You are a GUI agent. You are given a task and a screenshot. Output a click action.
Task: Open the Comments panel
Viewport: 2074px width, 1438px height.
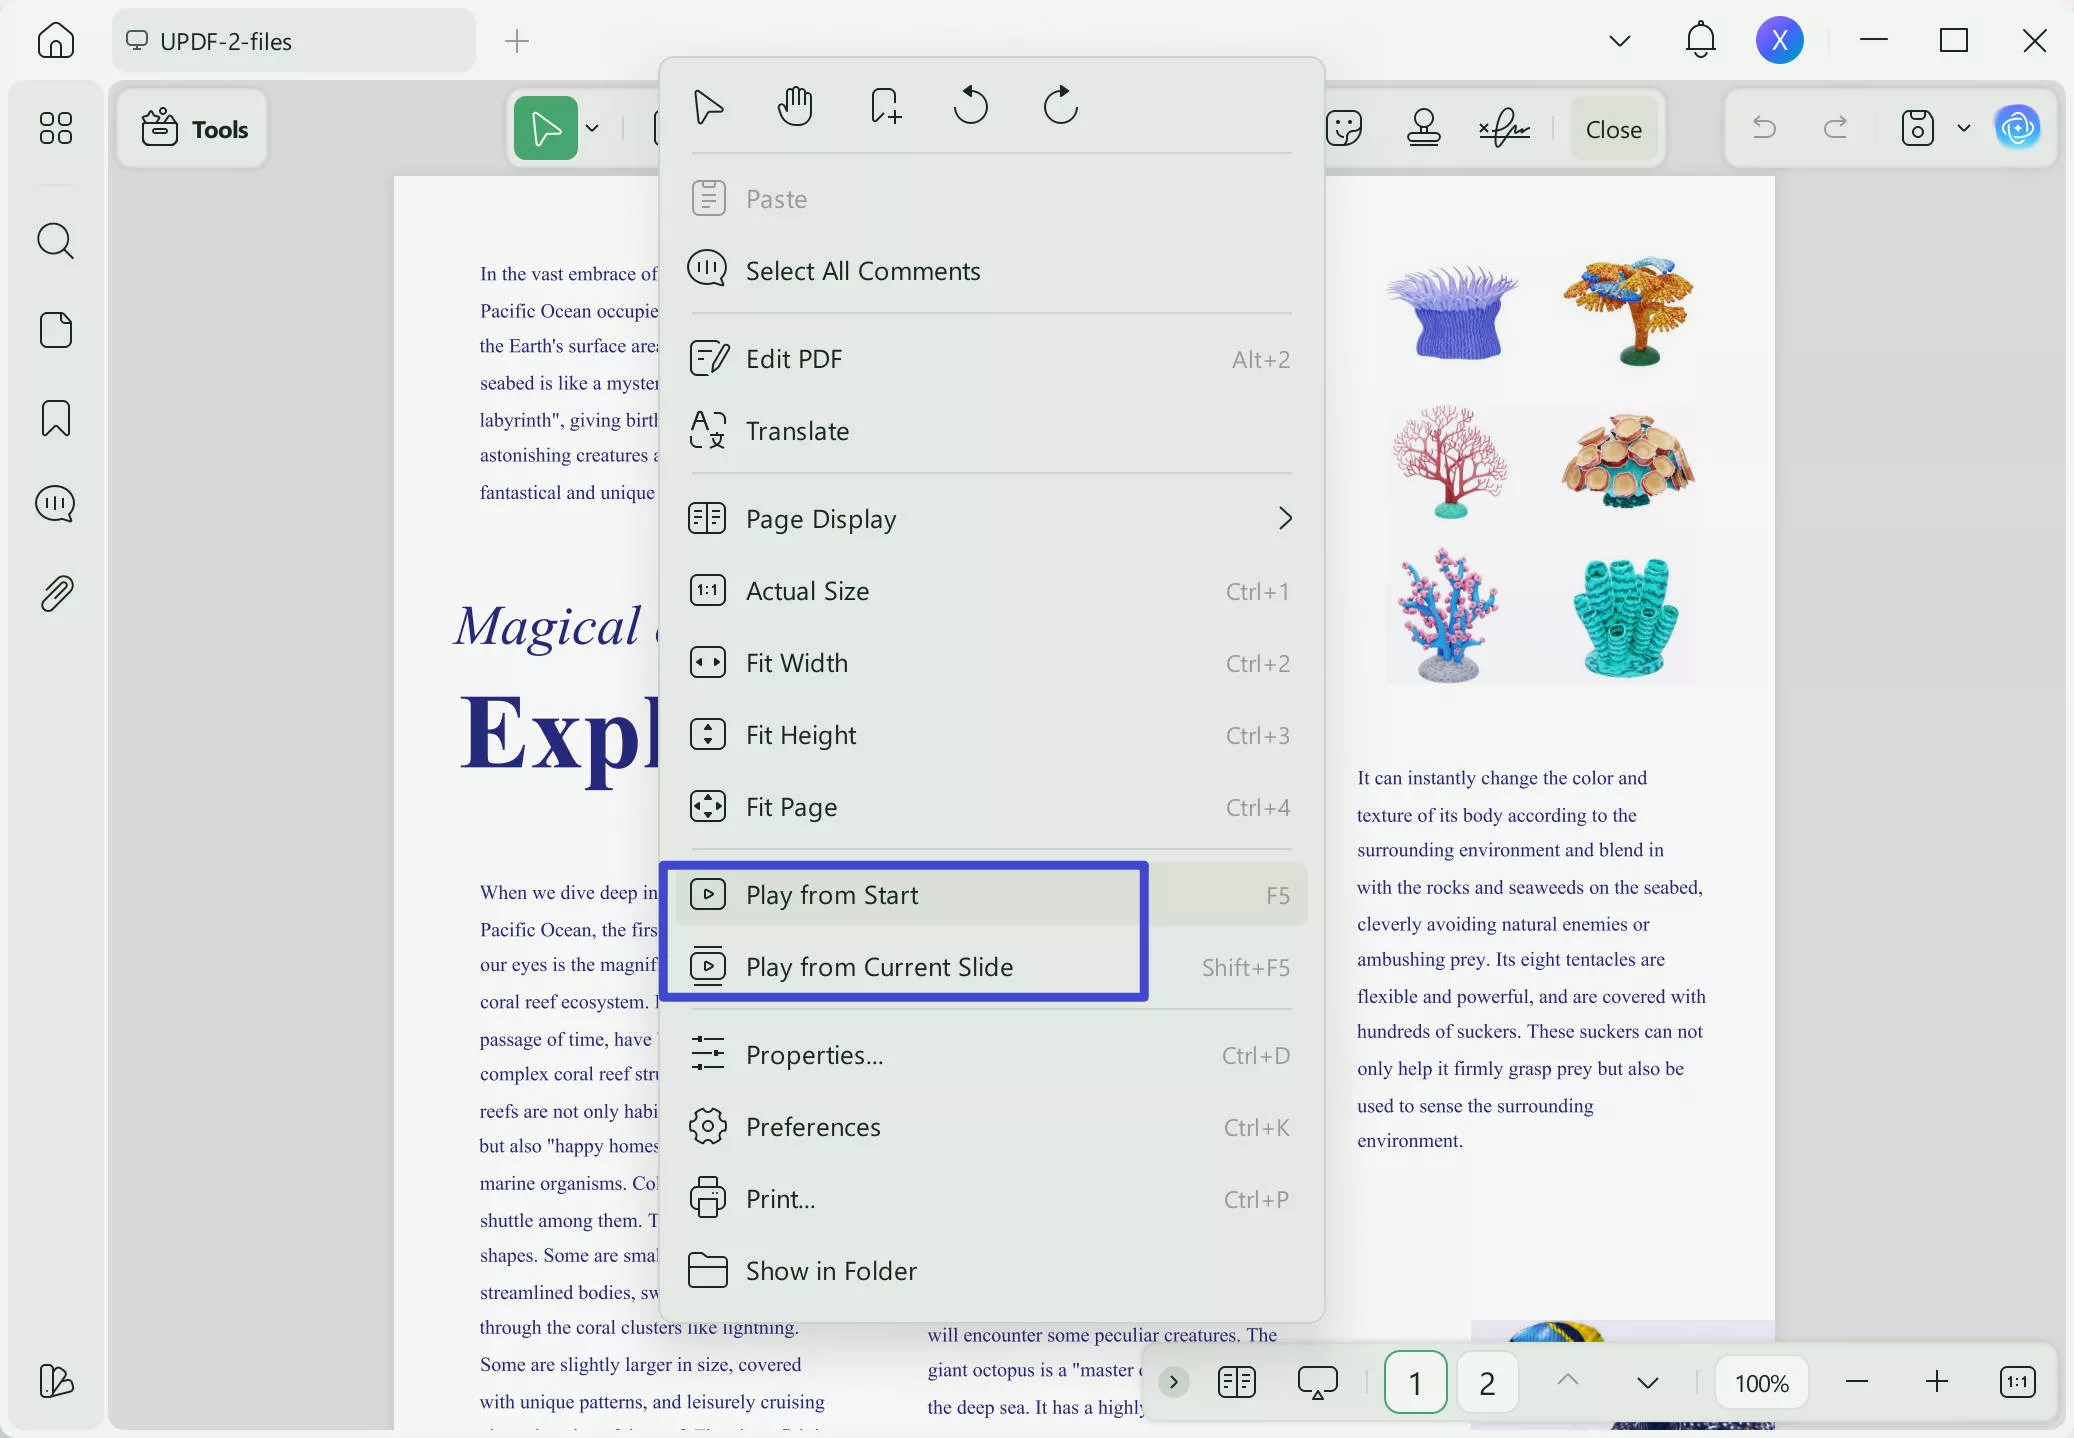[57, 504]
